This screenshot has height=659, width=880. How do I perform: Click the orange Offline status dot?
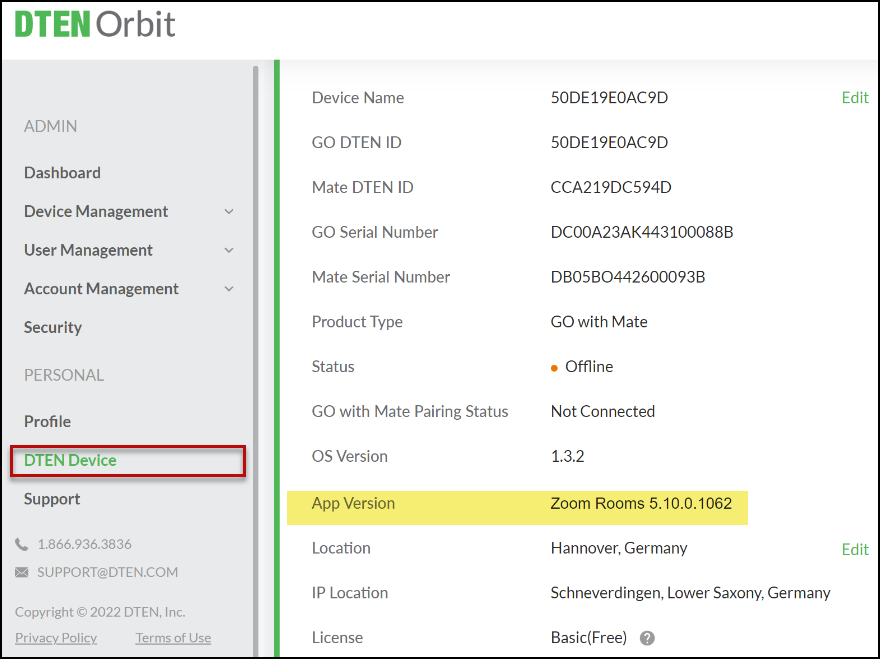coord(554,368)
